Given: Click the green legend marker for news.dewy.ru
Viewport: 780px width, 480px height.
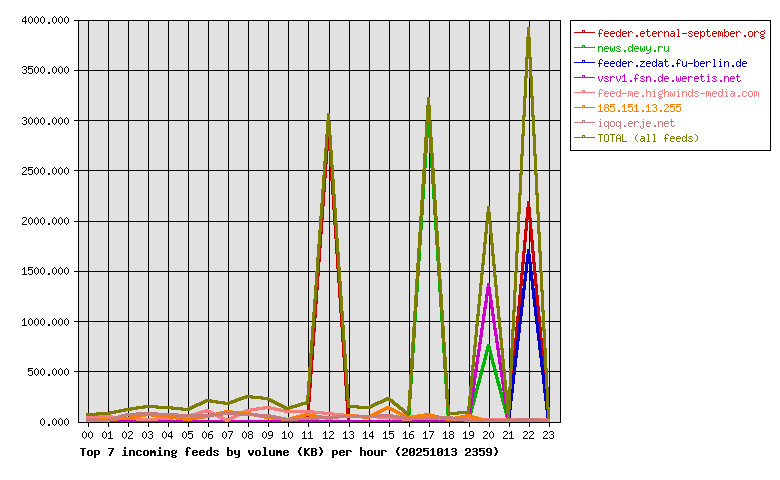Looking at the screenshot, I should click(x=584, y=48).
